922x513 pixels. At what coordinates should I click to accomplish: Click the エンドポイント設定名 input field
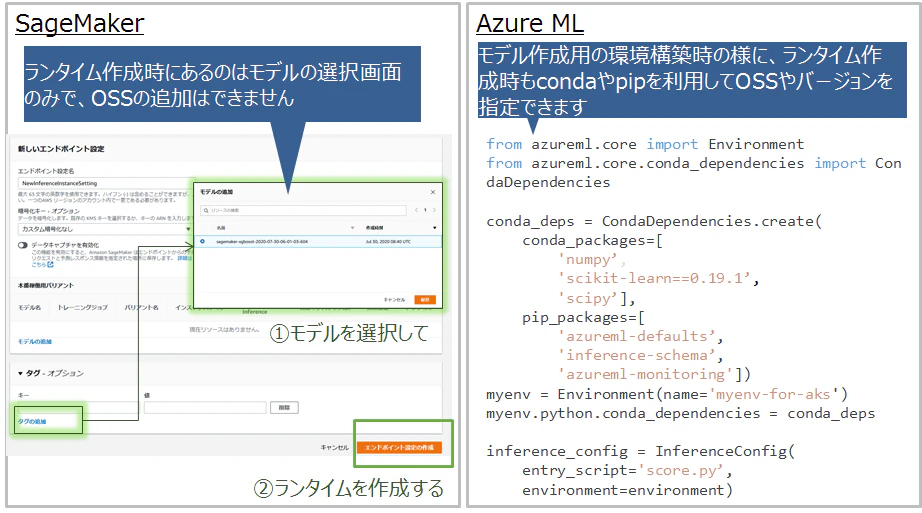105,183
